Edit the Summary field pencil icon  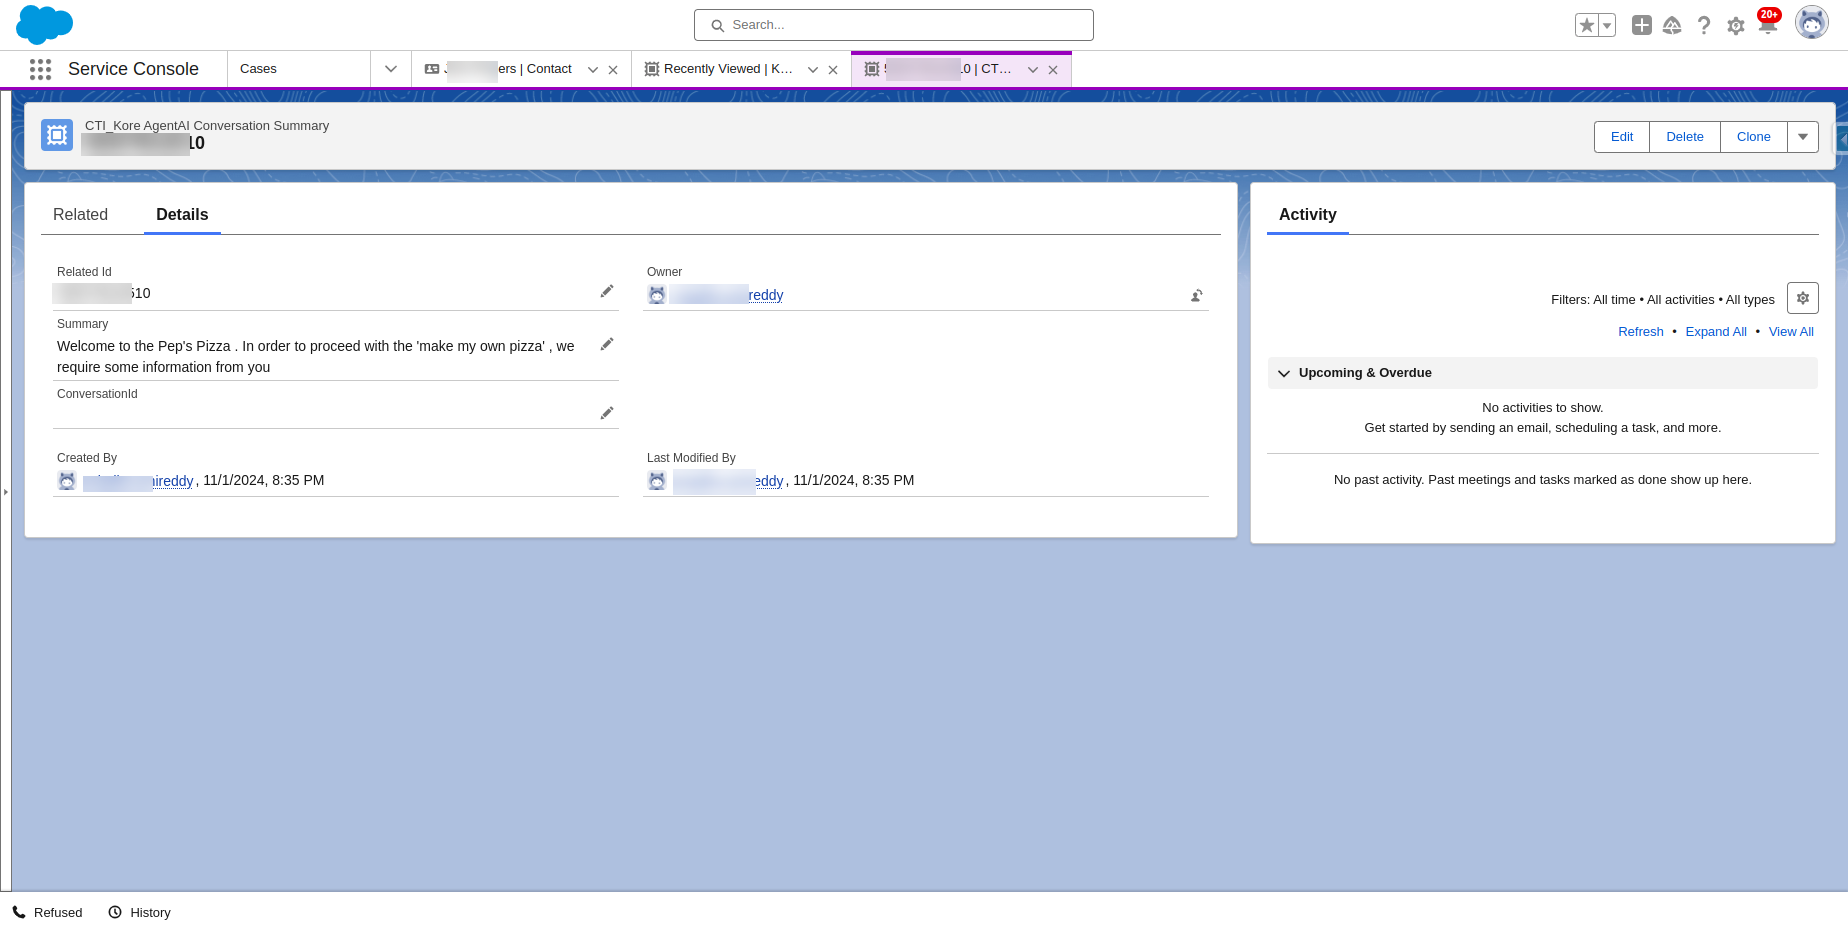607,344
